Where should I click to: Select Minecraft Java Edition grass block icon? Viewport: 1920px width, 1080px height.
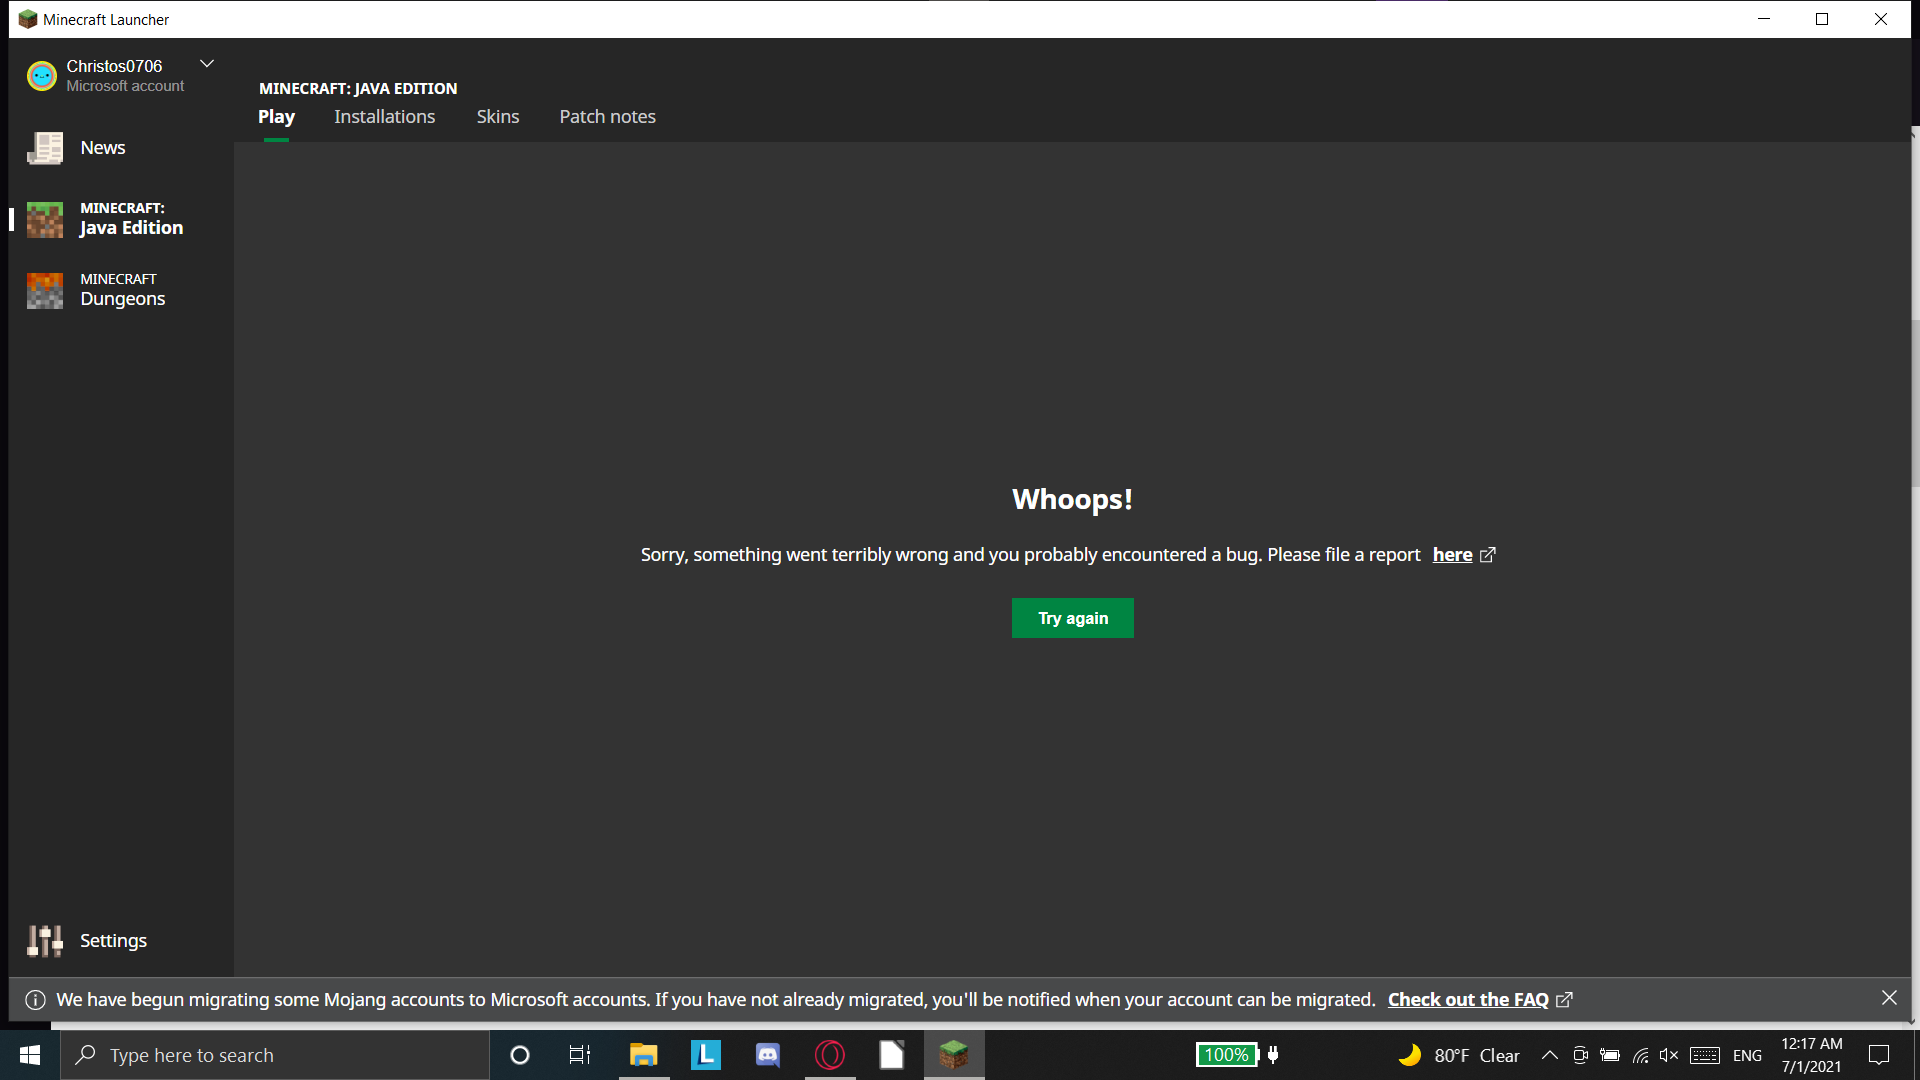tap(45, 219)
